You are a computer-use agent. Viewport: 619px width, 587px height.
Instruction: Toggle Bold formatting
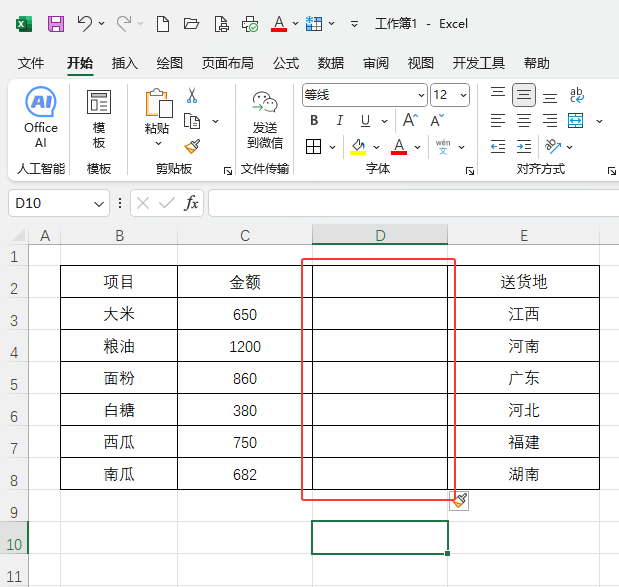coord(314,120)
